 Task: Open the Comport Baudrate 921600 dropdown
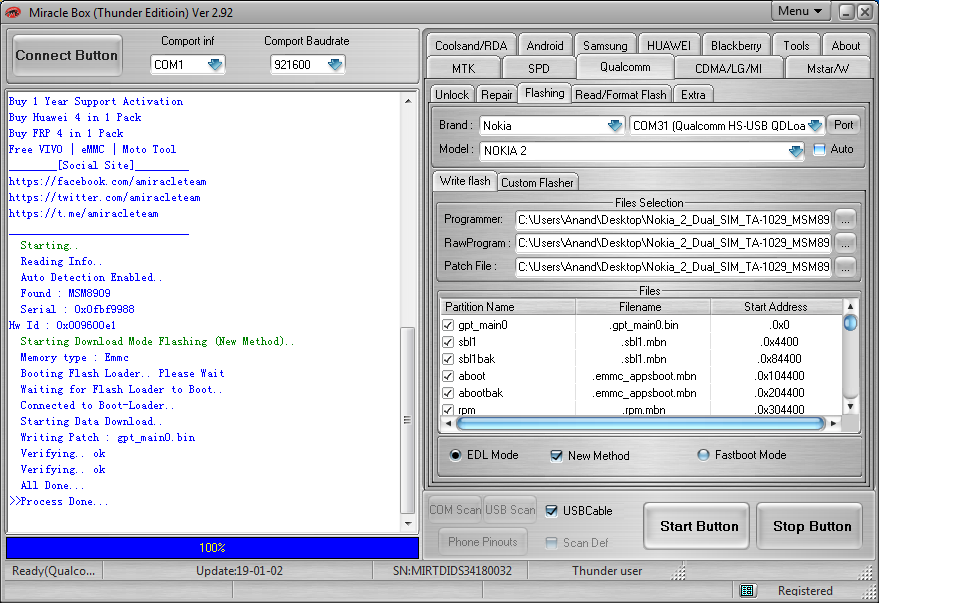[x=335, y=64]
